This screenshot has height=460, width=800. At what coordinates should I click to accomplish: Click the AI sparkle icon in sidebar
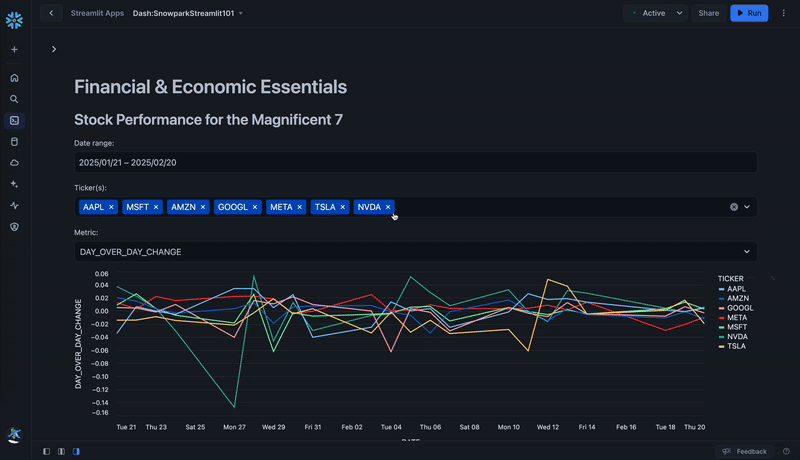tap(14, 184)
